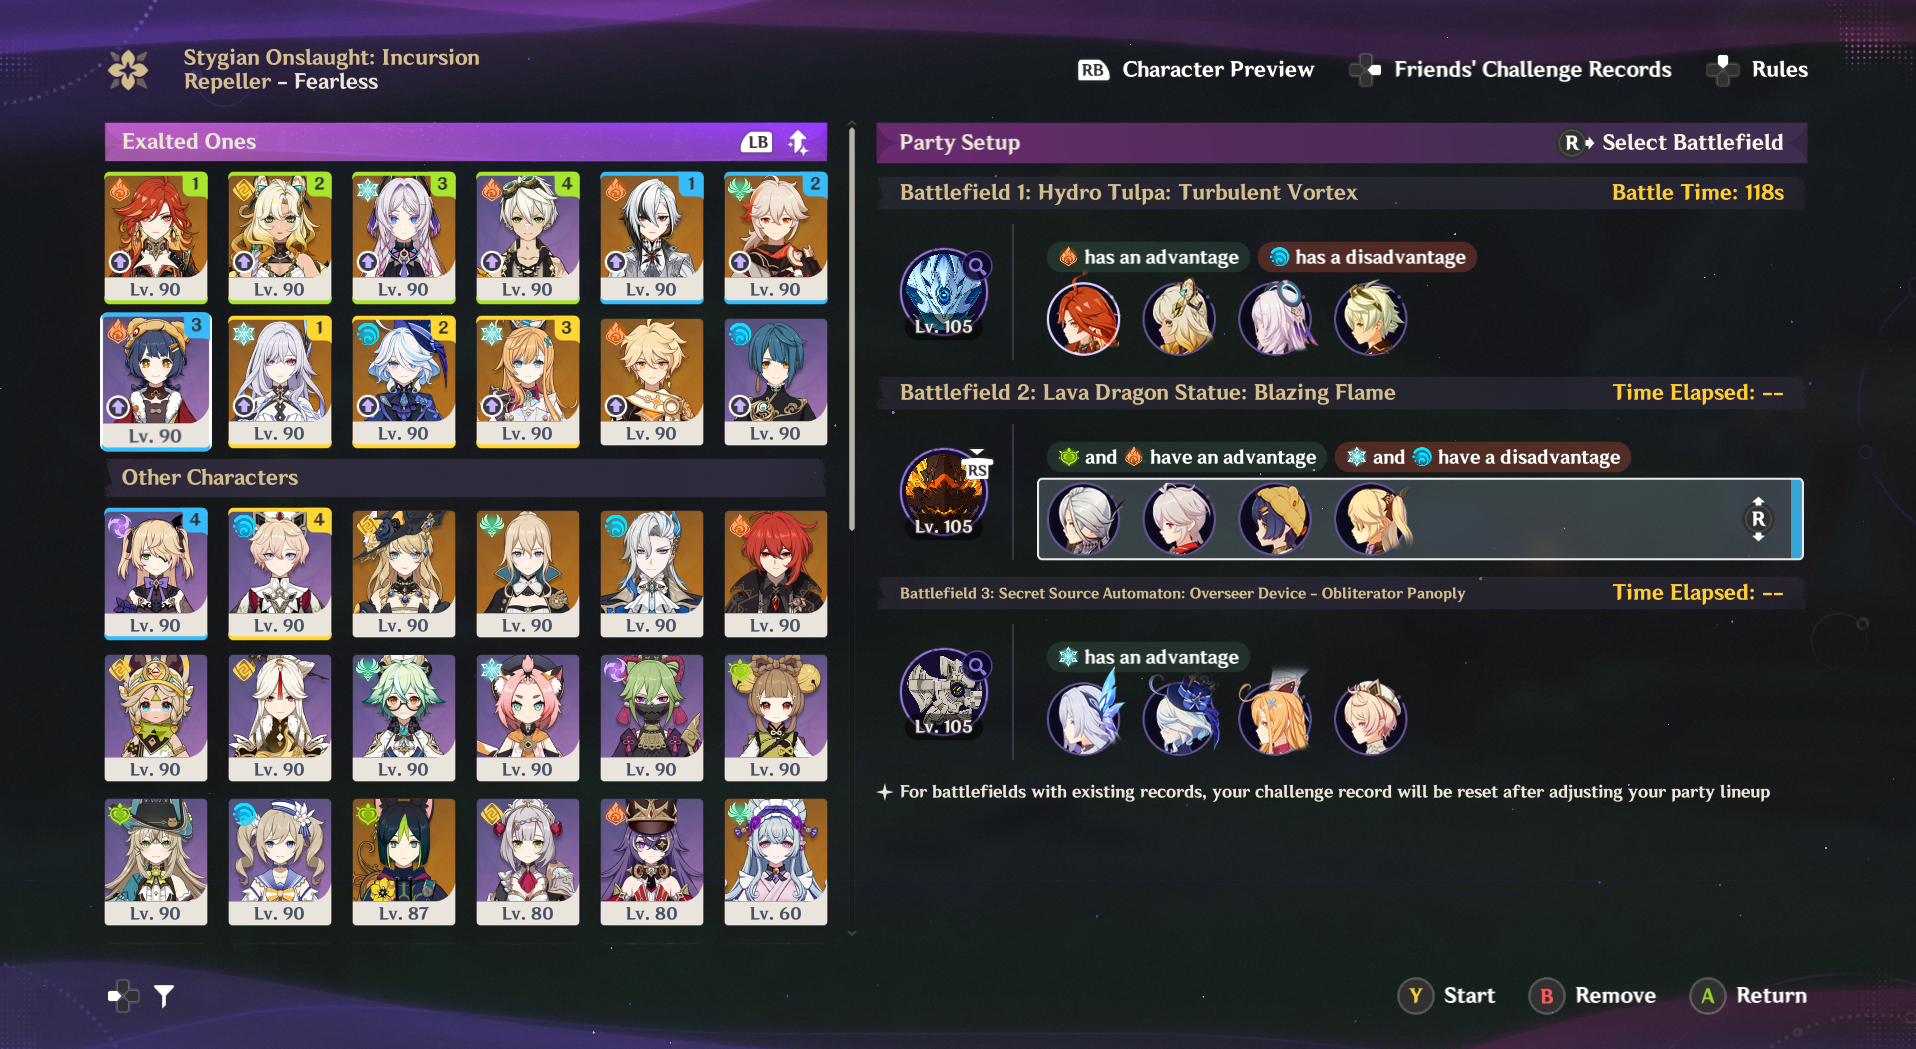The width and height of the screenshot is (1916, 1049).
Task: Open Select Battlefield switcher
Action: click(1670, 142)
